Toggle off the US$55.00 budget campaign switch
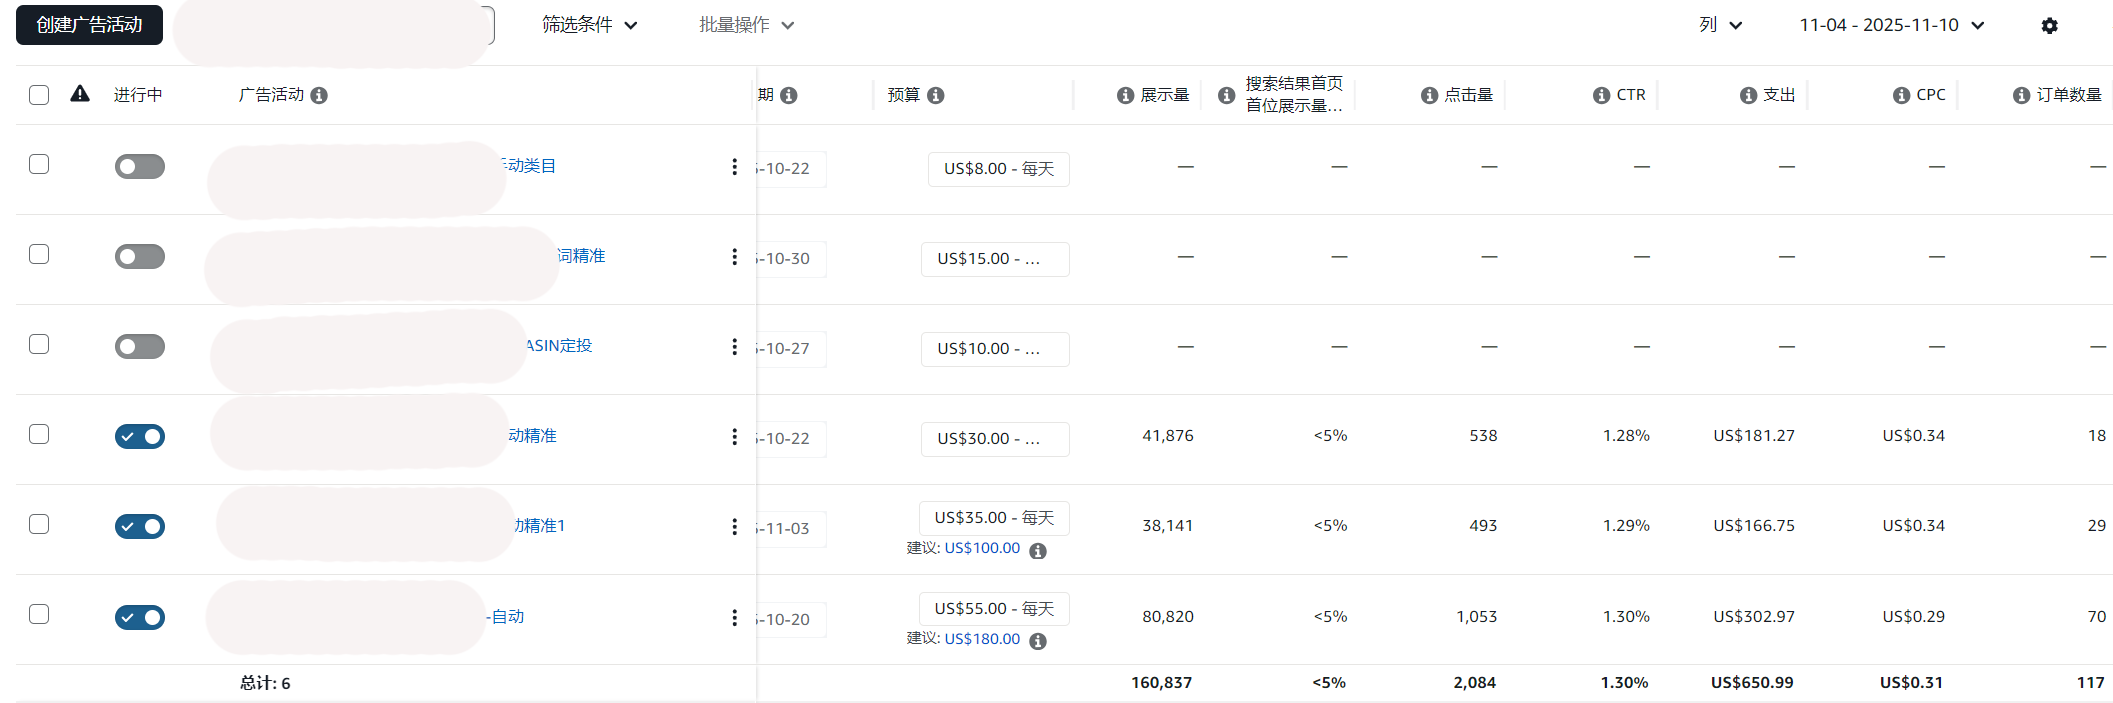 (x=140, y=617)
